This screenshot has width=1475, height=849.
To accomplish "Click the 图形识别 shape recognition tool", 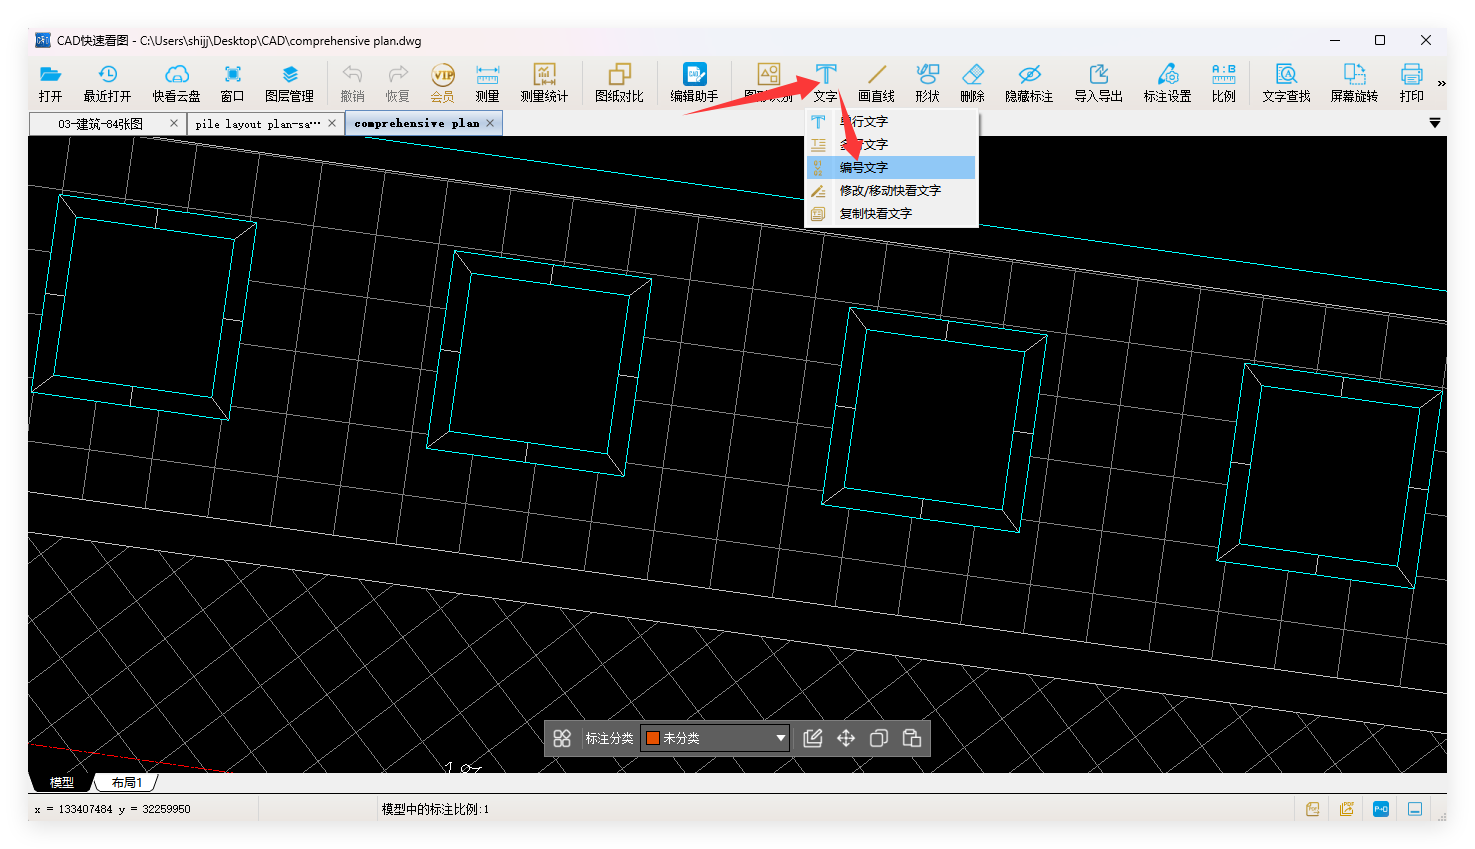I will 768,83.
